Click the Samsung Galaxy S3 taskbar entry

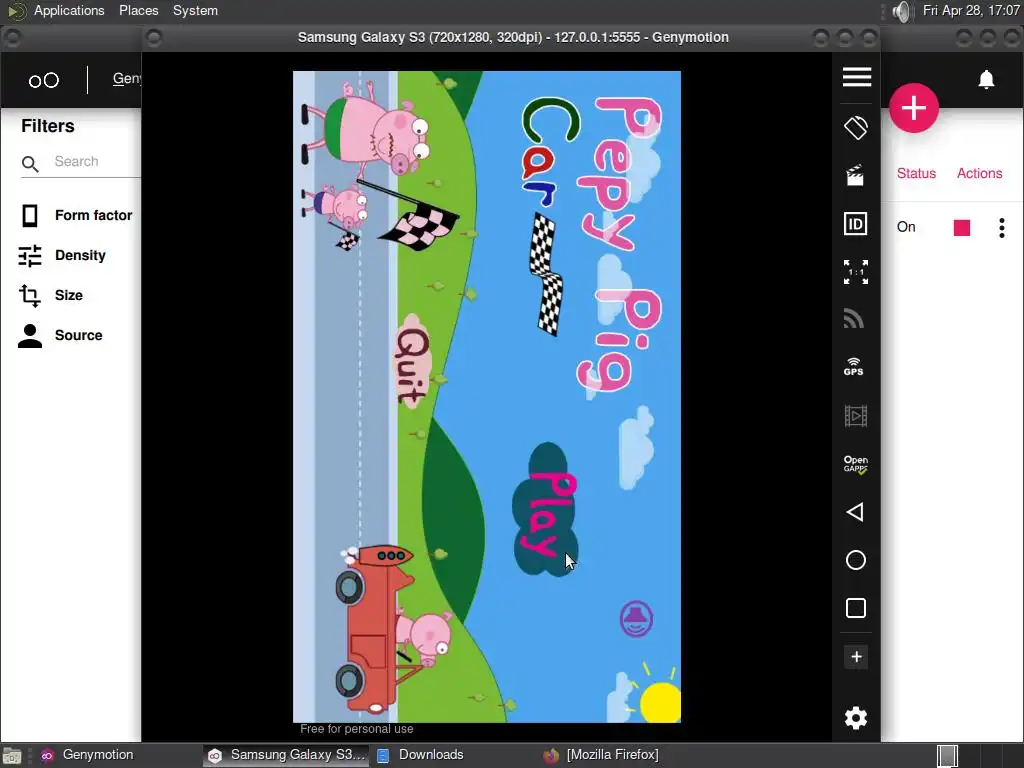pyautogui.click(x=286, y=755)
